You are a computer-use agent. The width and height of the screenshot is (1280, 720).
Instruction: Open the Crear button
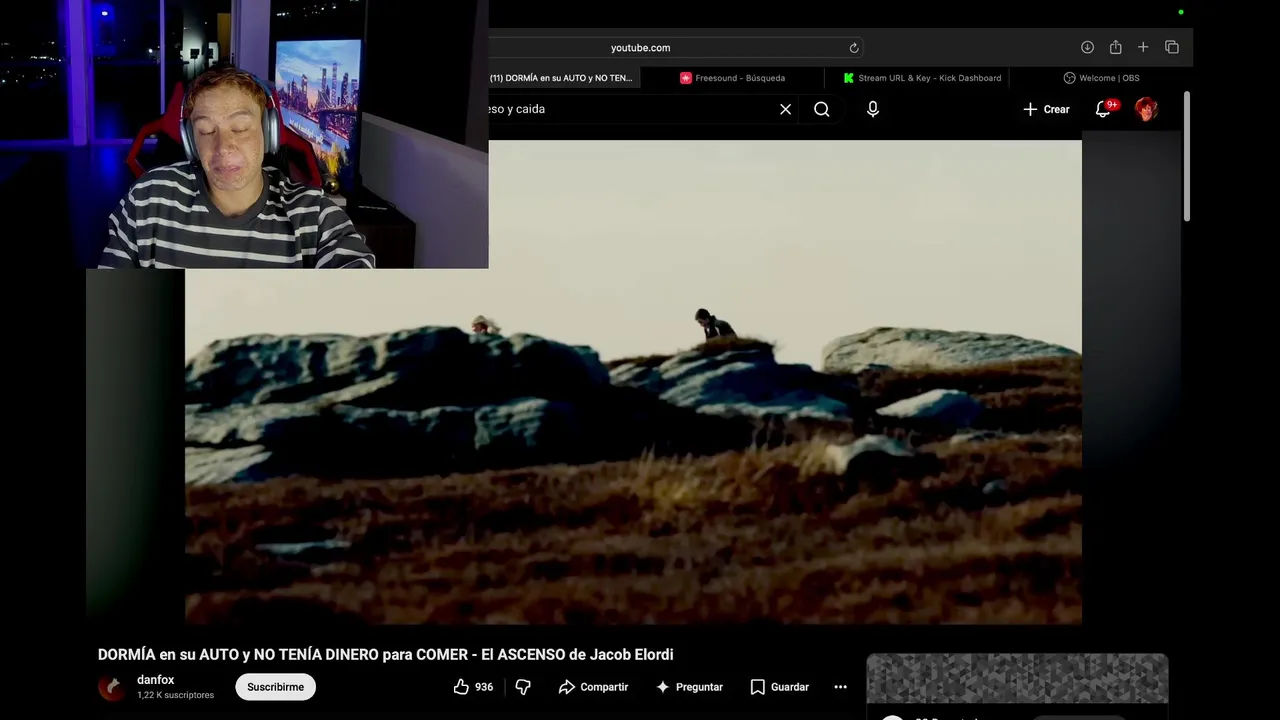tap(1046, 109)
